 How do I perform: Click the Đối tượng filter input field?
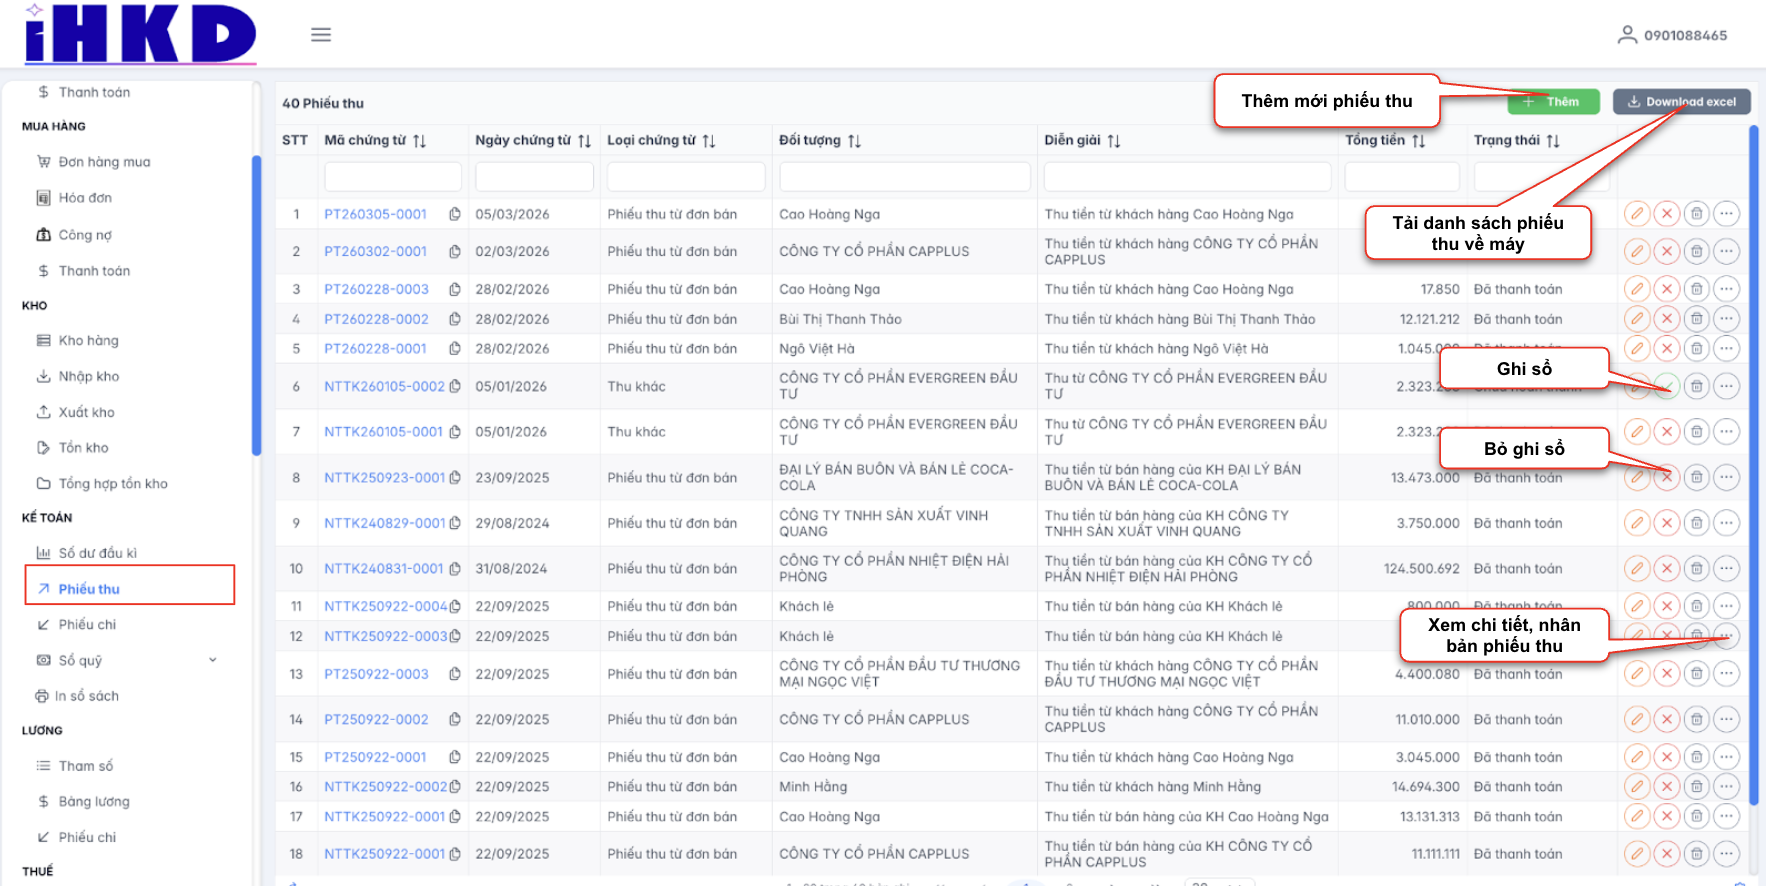pos(904,177)
